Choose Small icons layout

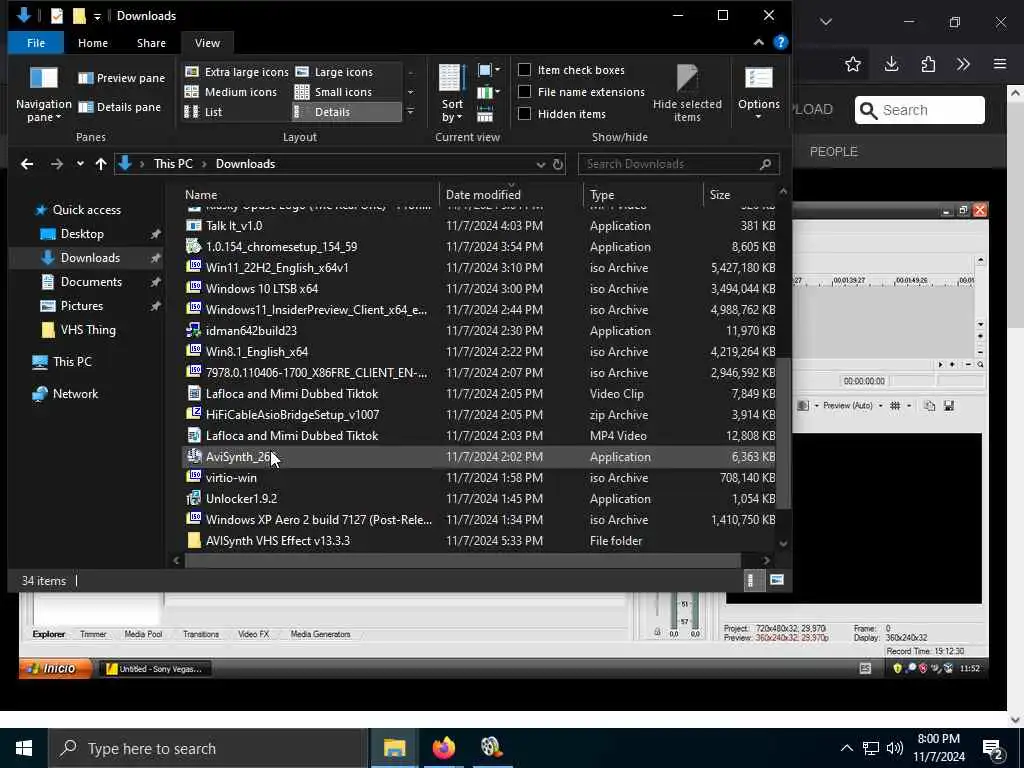pos(334,92)
